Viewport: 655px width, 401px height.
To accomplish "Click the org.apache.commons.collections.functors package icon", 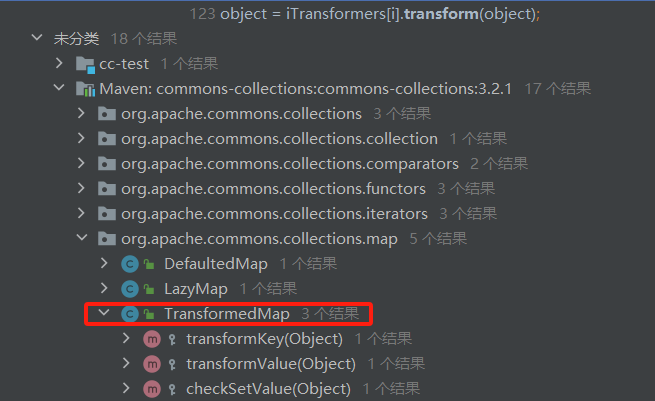I will click(x=107, y=189).
